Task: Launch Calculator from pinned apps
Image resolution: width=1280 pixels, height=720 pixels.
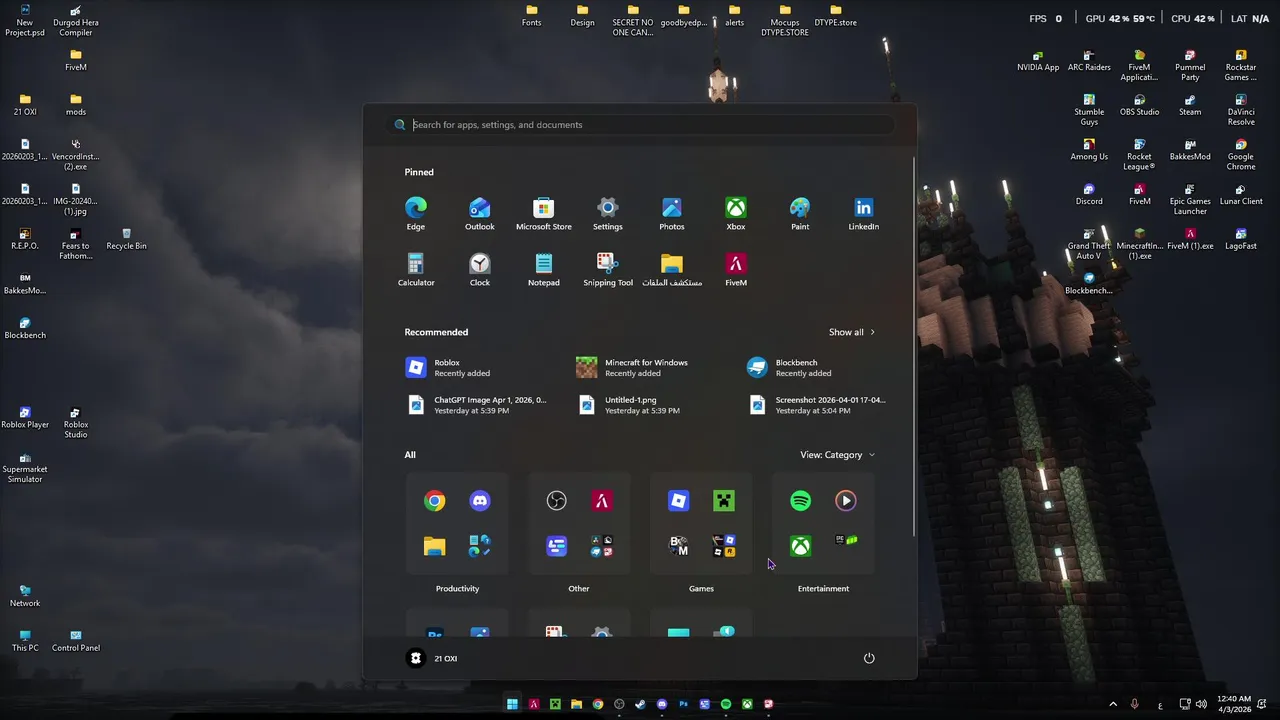Action: [x=416, y=270]
